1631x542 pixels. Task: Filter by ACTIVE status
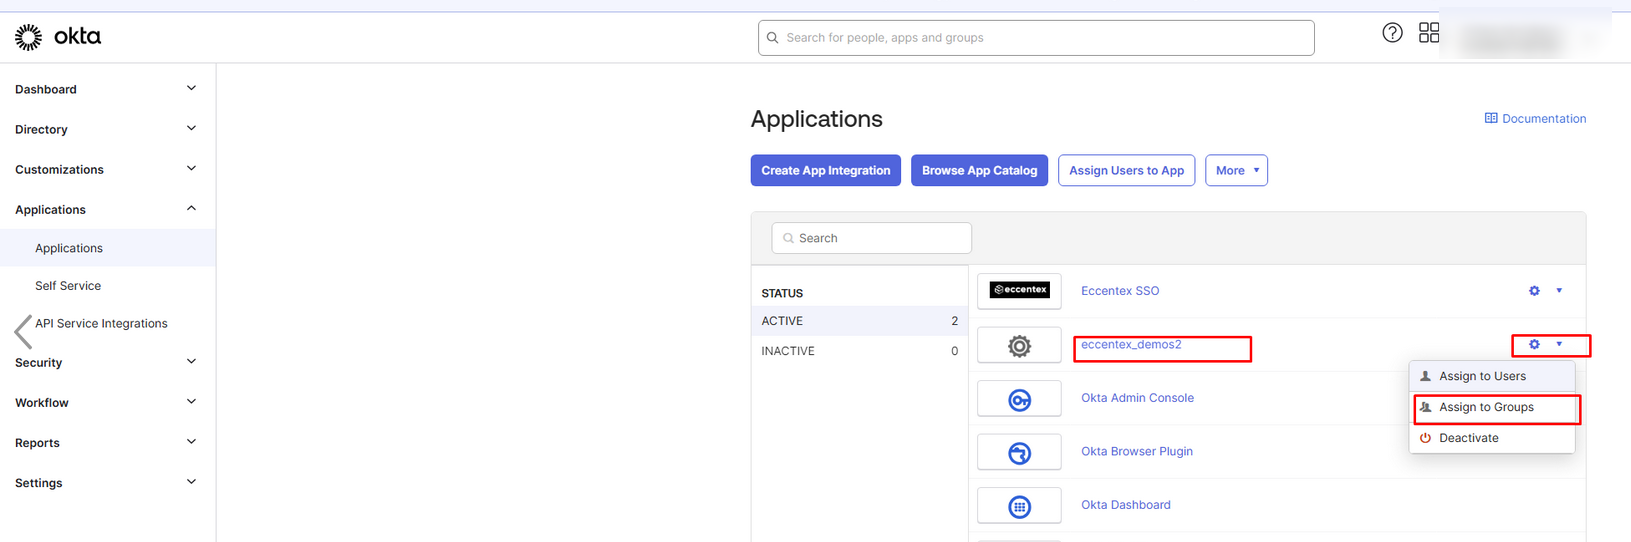pyautogui.click(x=859, y=321)
